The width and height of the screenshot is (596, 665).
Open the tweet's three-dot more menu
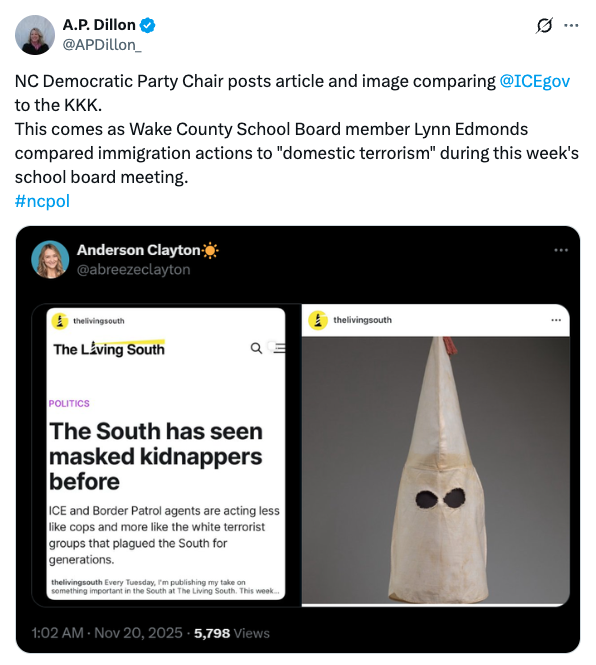click(x=571, y=25)
